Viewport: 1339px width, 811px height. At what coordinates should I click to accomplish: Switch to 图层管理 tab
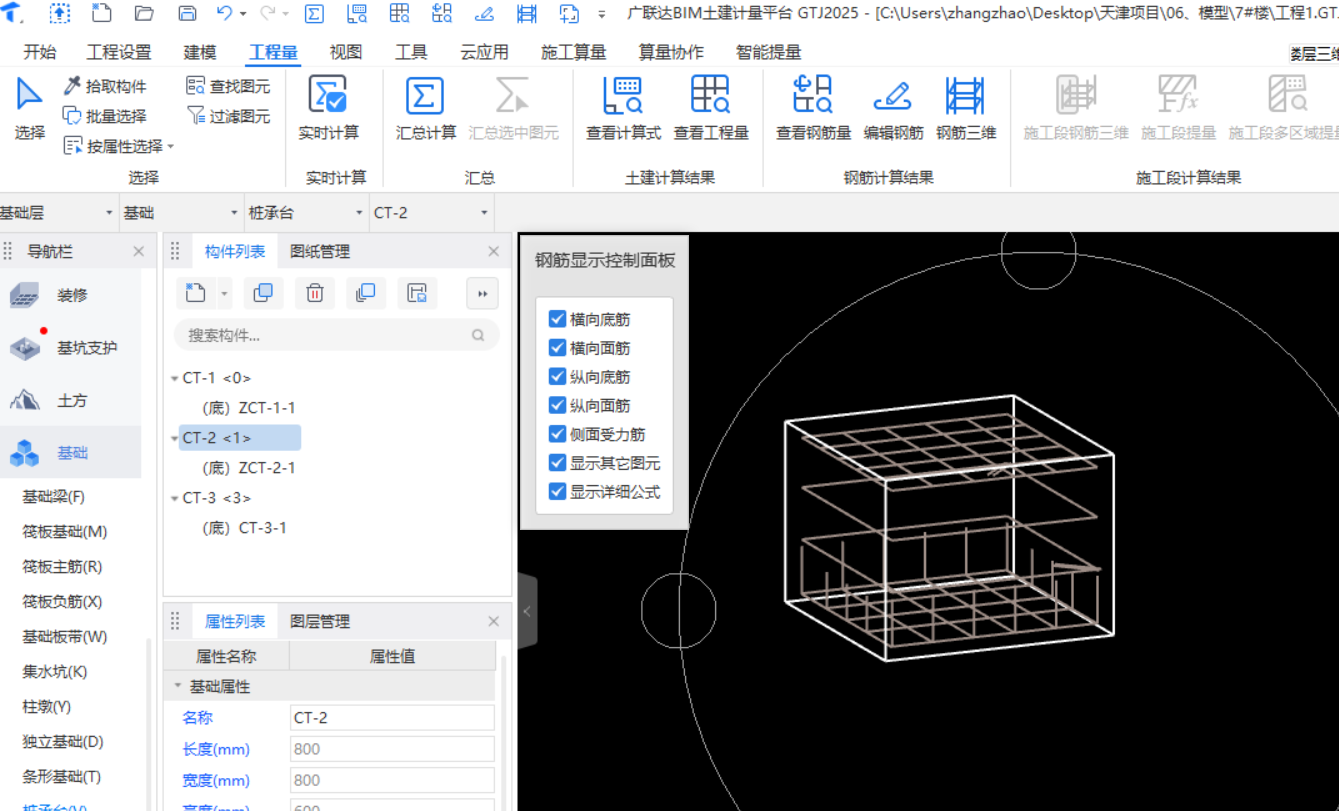320,622
